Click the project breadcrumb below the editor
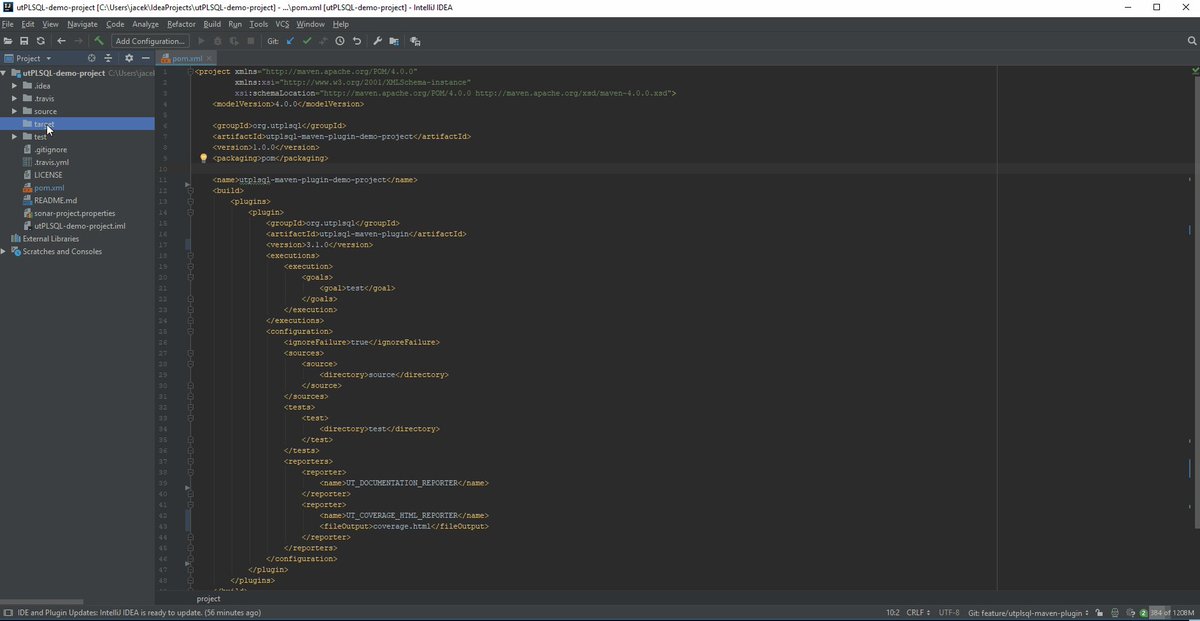Screen dimensions: 1200x621 tap(208, 598)
